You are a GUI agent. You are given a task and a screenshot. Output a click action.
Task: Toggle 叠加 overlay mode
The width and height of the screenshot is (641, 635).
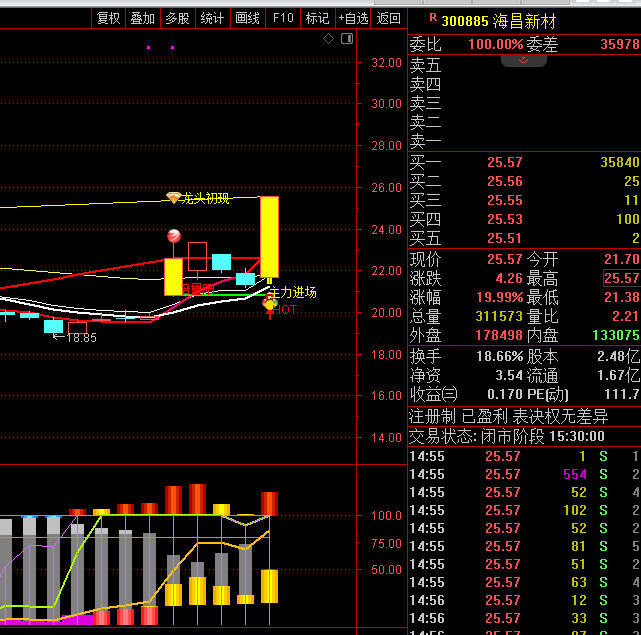click(x=143, y=18)
